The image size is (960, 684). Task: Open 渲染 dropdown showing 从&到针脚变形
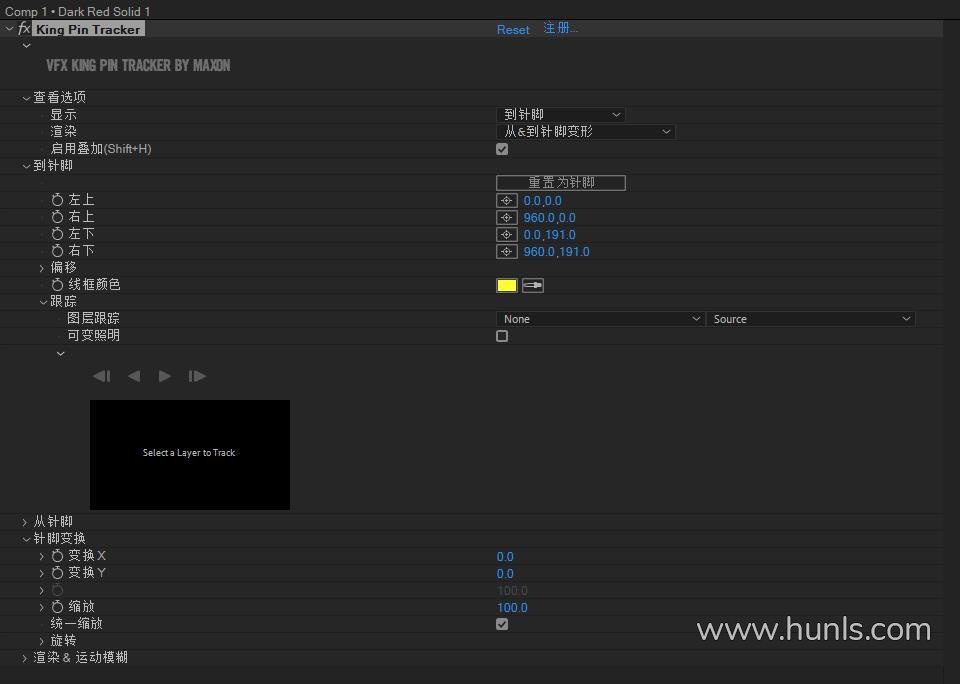[585, 132]
